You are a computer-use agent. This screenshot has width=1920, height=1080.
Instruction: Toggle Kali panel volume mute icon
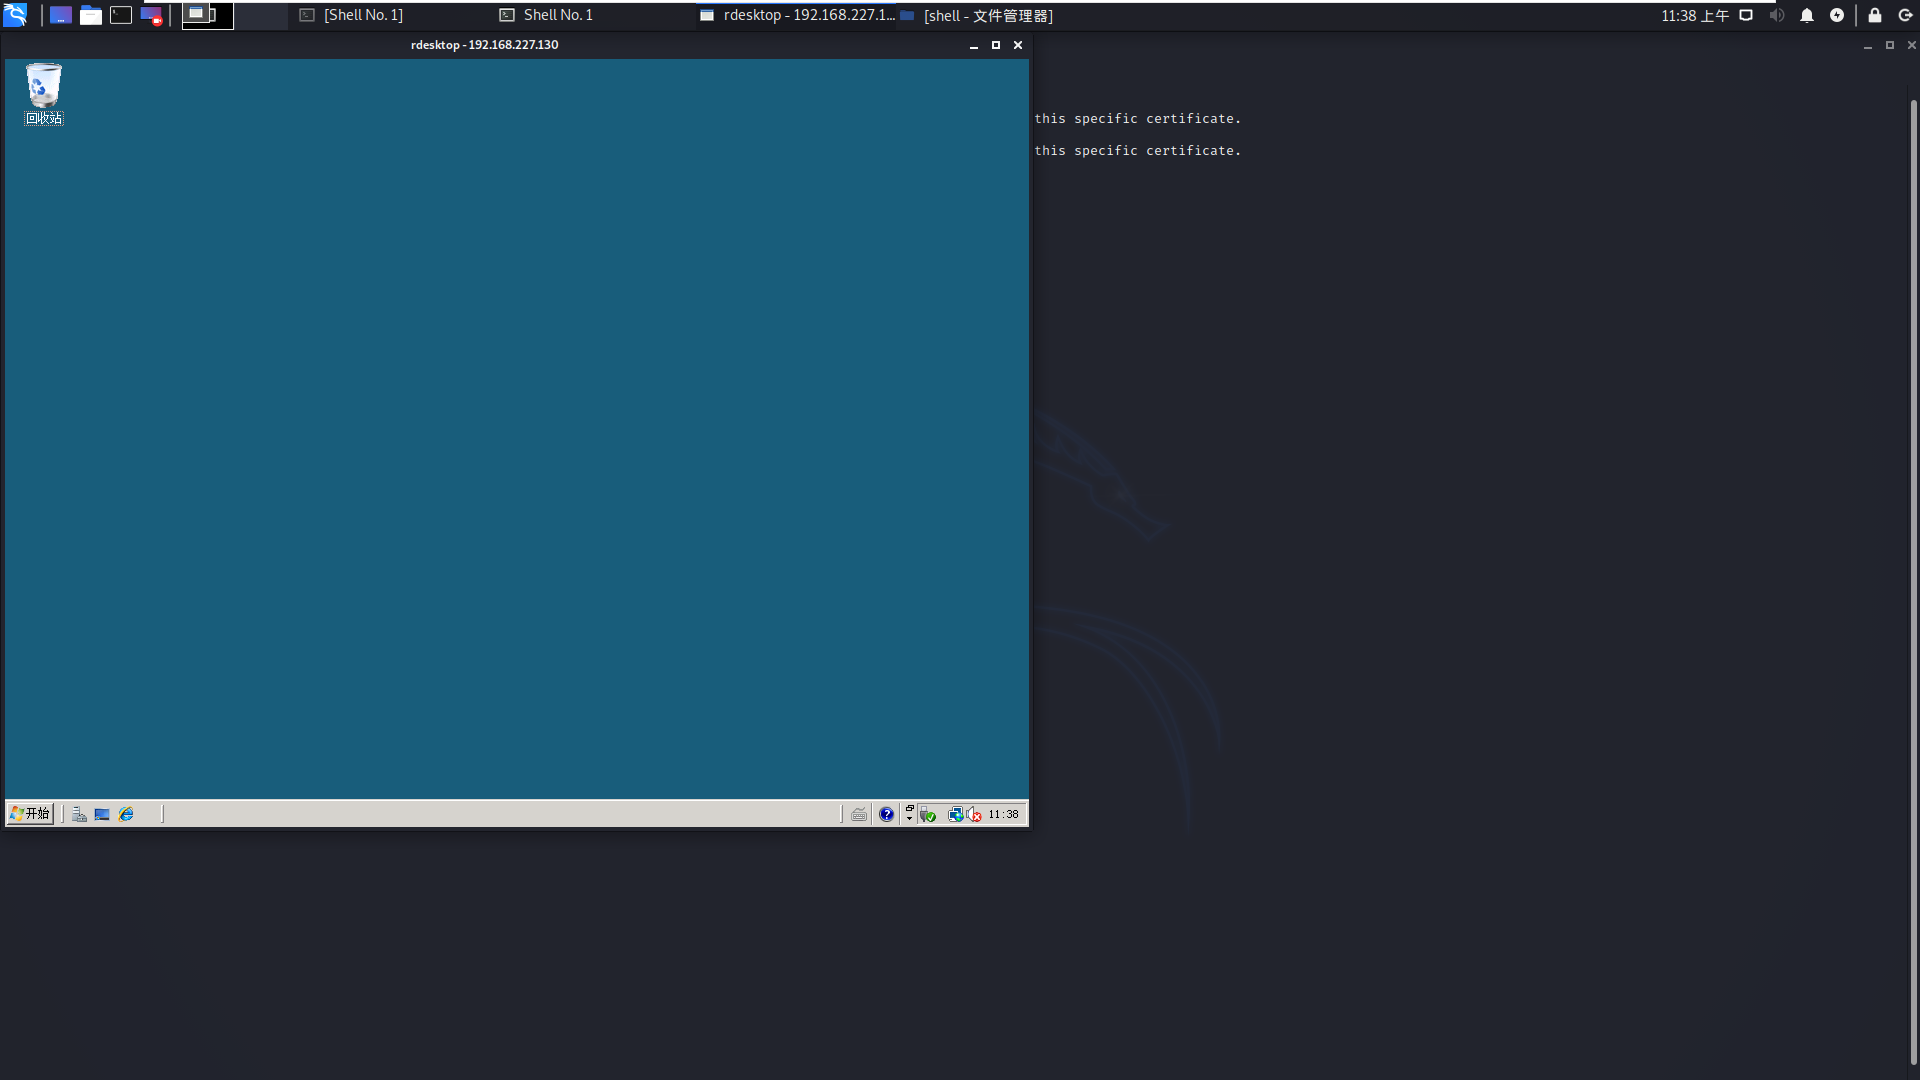pos(1776,15)
